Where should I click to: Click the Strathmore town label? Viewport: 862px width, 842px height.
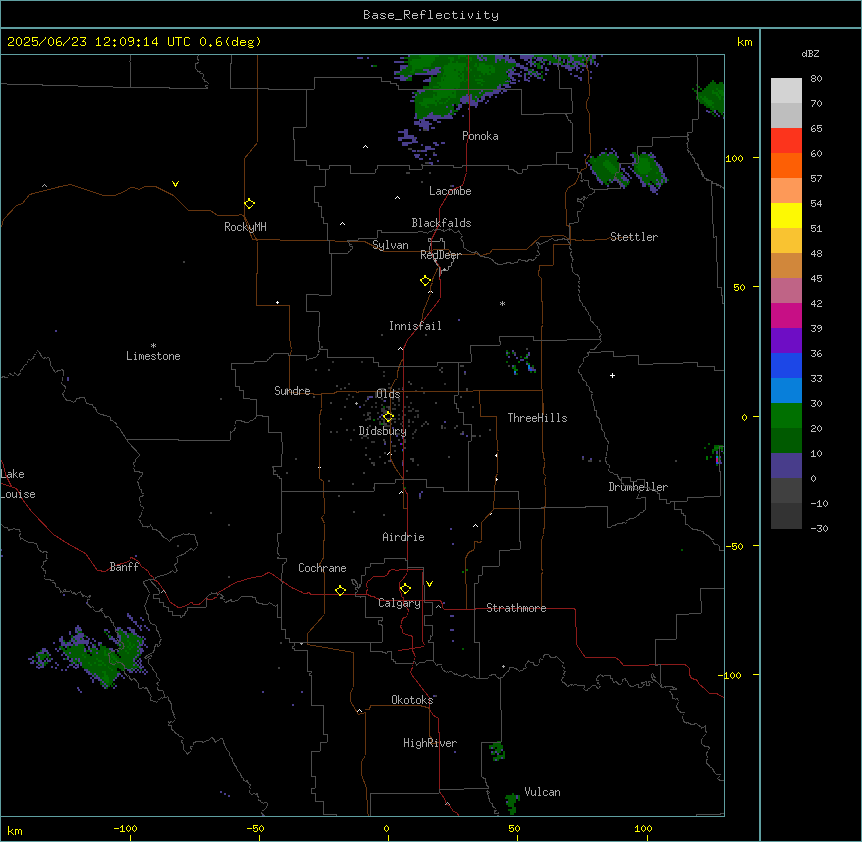click(516, 608)
